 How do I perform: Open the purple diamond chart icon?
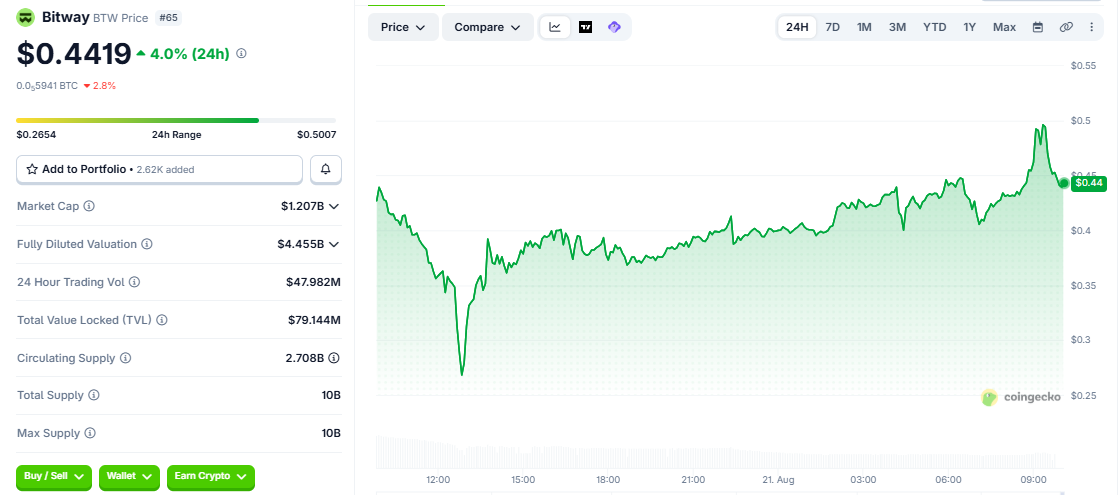point(615,27)
